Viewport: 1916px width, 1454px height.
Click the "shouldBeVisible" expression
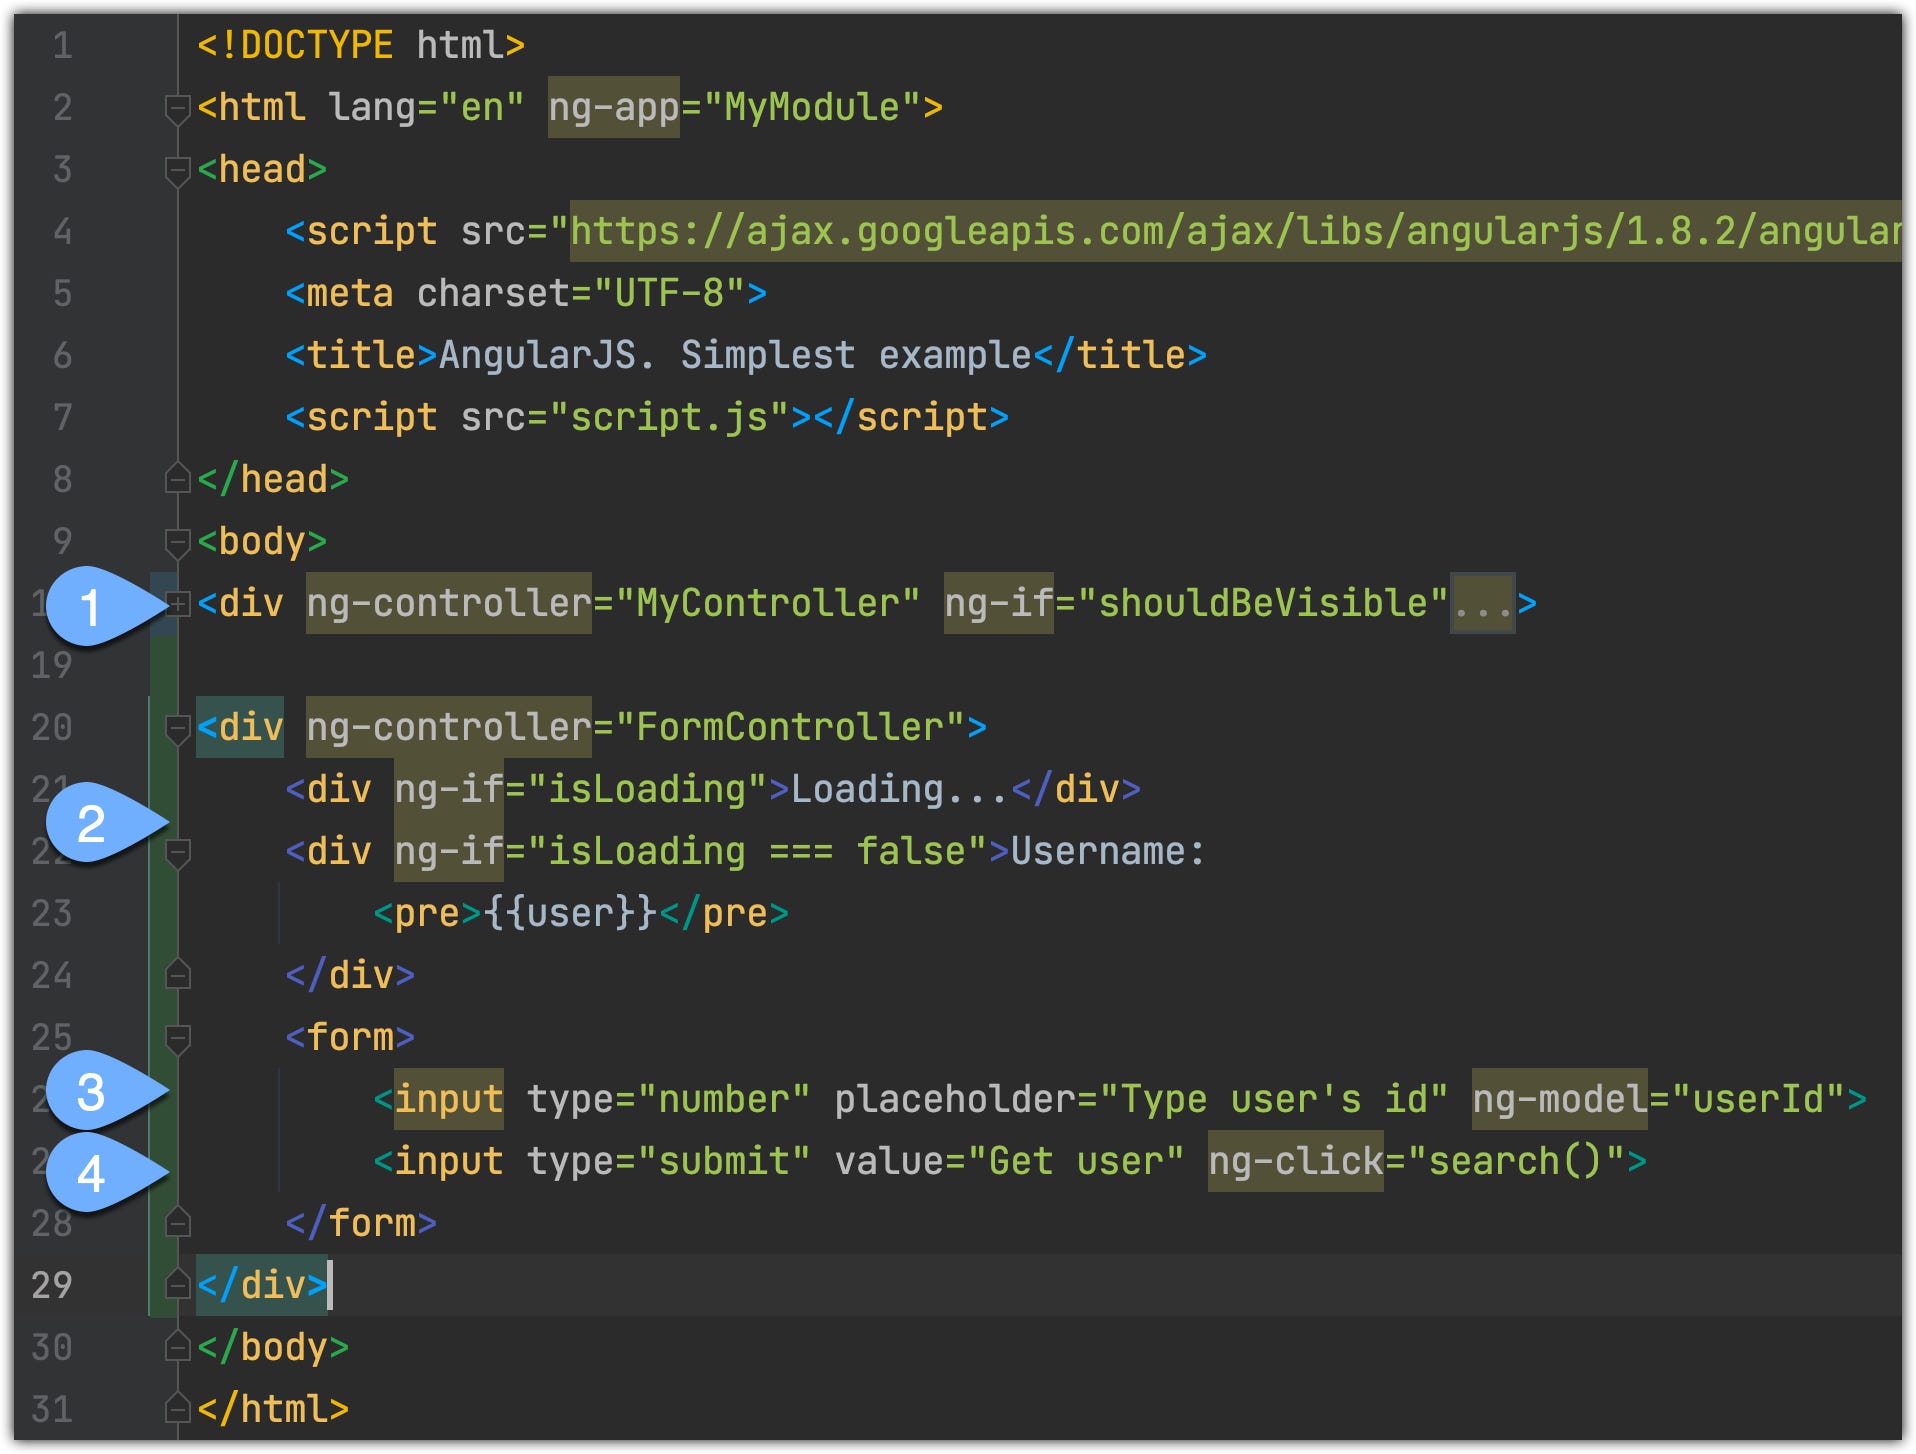click(x=1263, y=604)
